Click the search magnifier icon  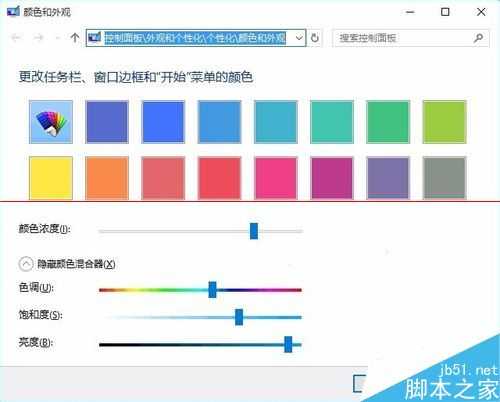(x=478, y=38)
